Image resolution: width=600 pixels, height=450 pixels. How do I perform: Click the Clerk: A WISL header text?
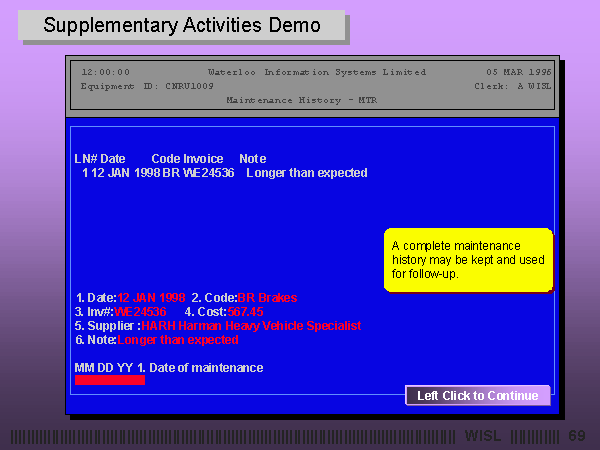[x=513, y=86]
